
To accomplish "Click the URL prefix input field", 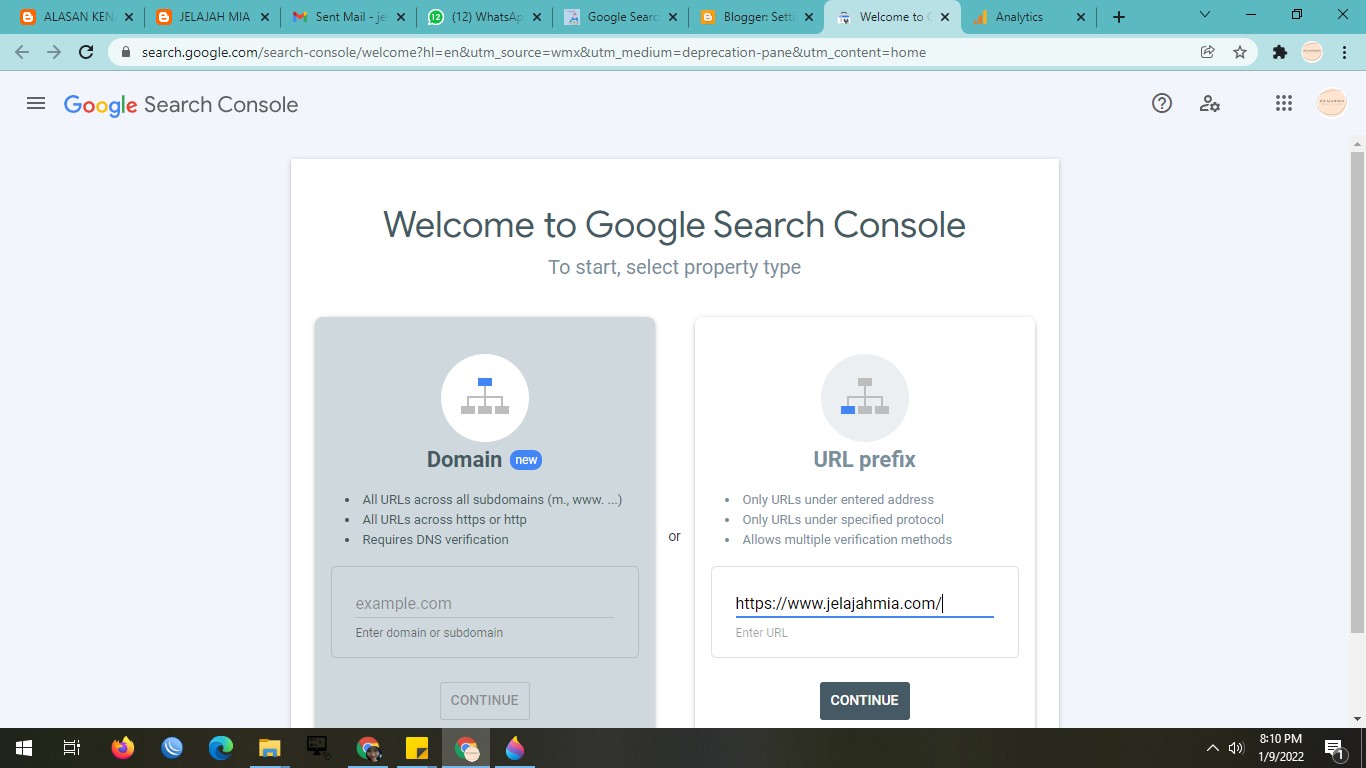I will pos(865,603).
